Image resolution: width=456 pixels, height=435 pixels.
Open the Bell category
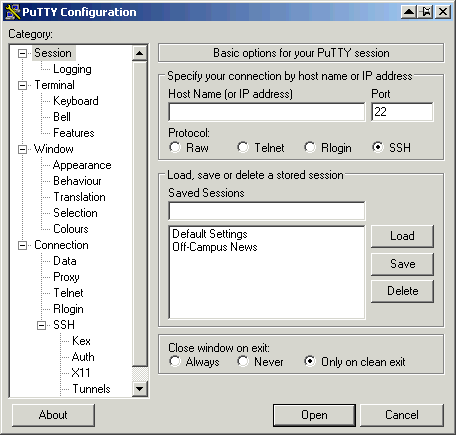point(62,117)
